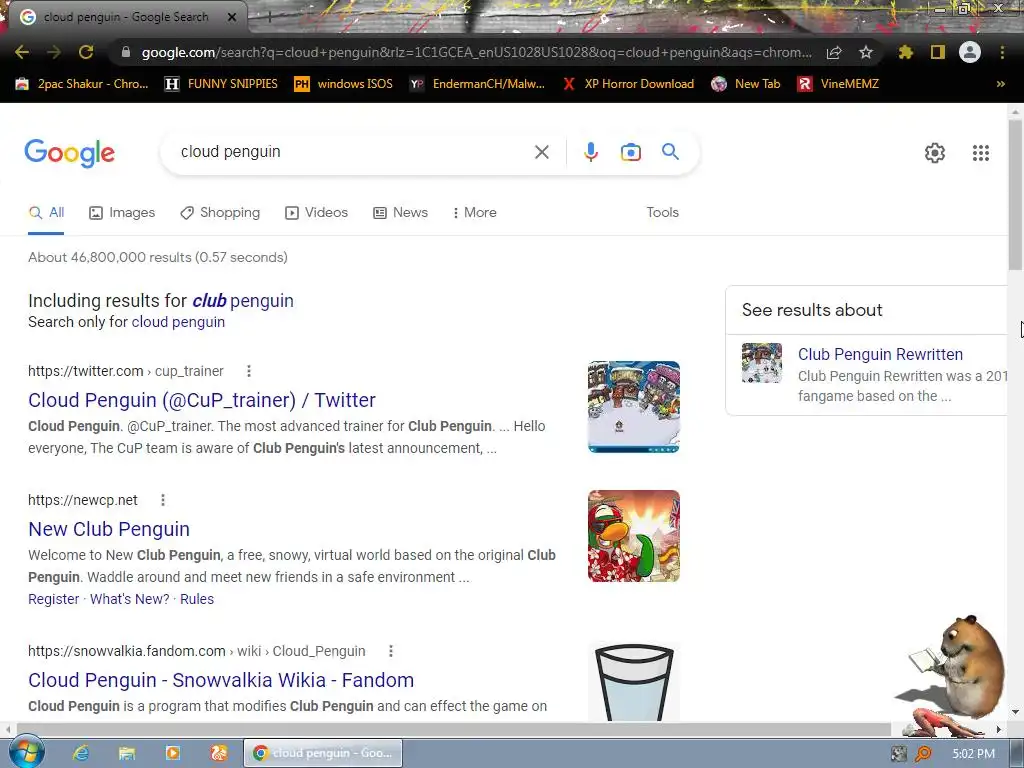1024x768 pixels.
Task: Submit search with magnifier icon
Action: (670, 152)
